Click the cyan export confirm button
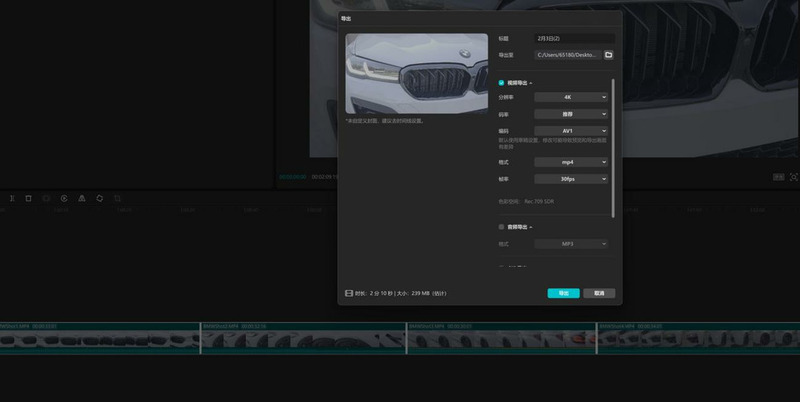800x402 pixels. click(563, 293)
